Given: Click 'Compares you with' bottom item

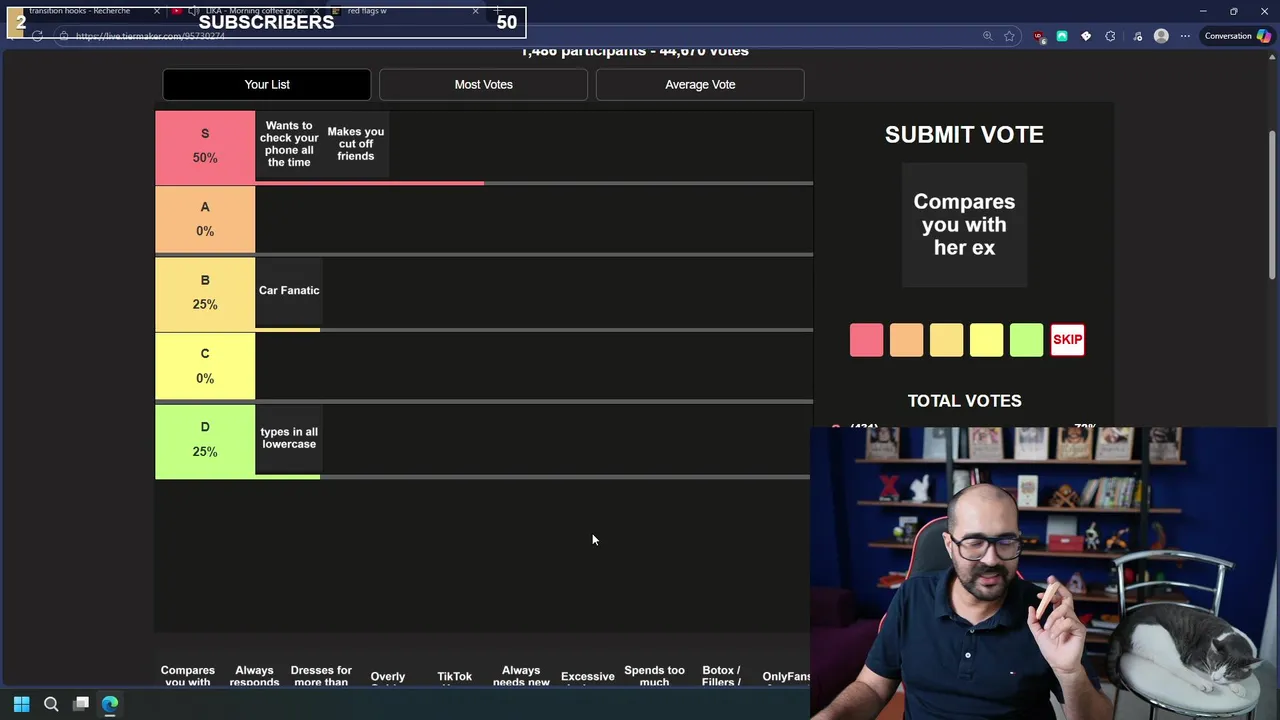Looking at the screenshot, I should pos(188,677).
